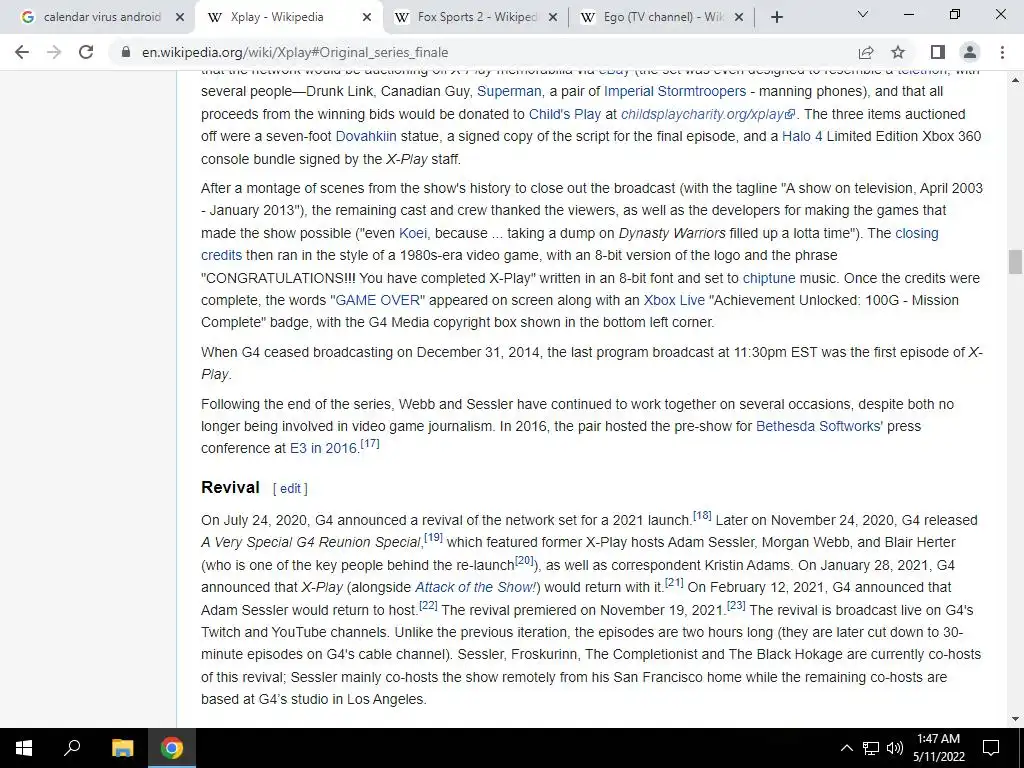Reload the Xplay Wikipedia page
Screen dimensions: 1024x768
click(86, 52)
